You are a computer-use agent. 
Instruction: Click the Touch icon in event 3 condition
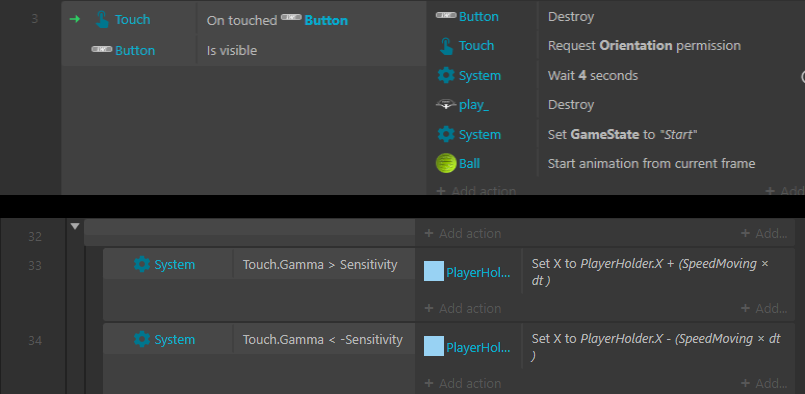[102, 20]
